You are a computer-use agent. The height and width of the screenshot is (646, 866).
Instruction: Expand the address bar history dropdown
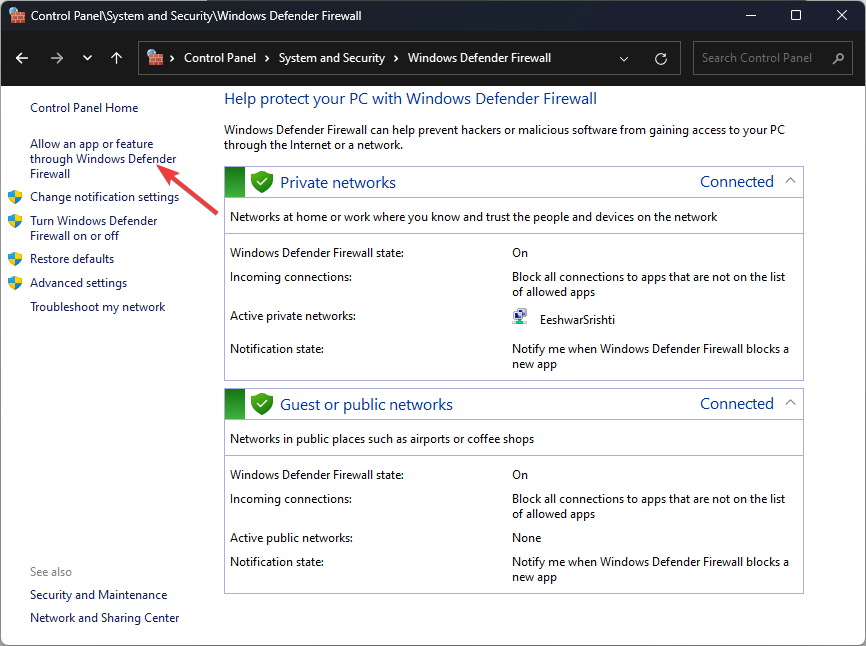tap(624, 58)
